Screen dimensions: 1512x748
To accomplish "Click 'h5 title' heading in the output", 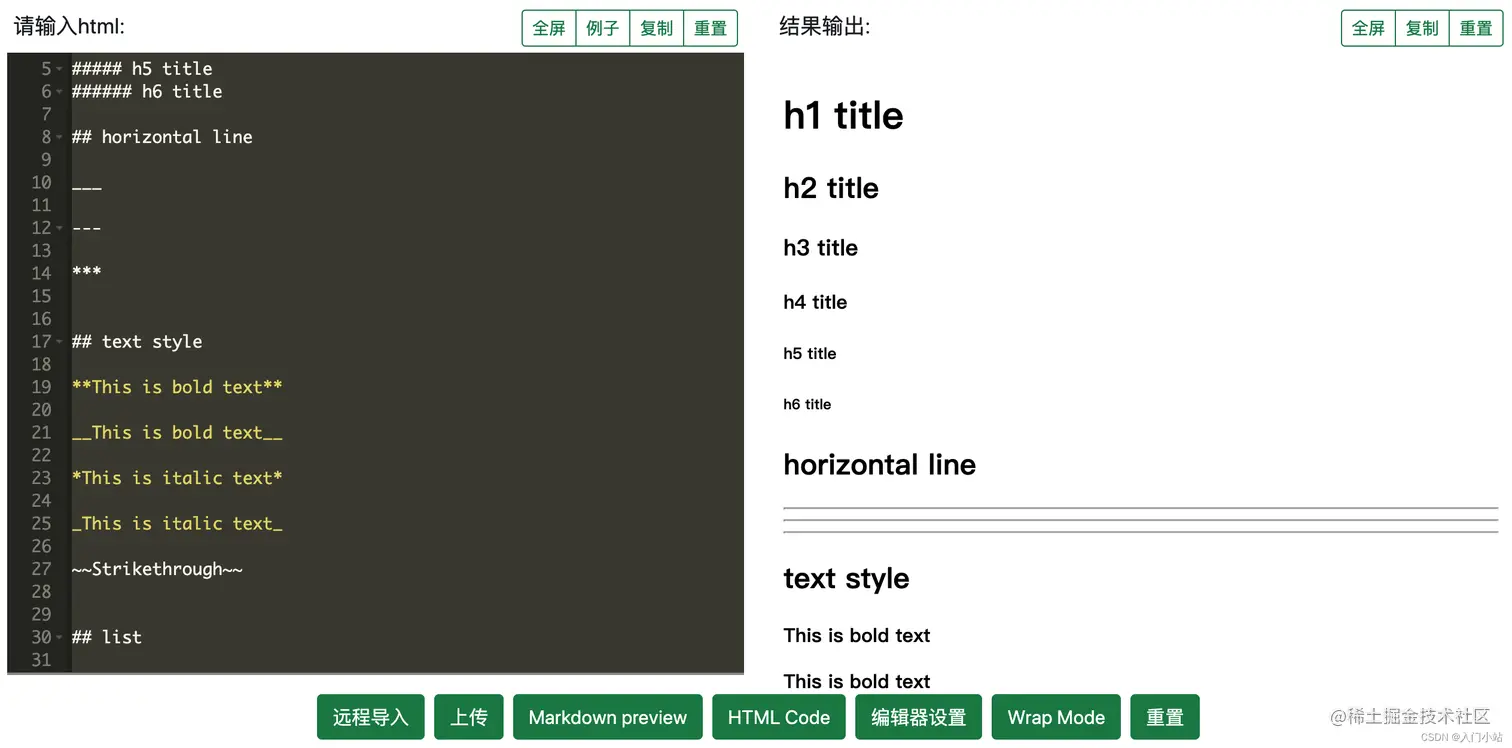I will (810, 353).
